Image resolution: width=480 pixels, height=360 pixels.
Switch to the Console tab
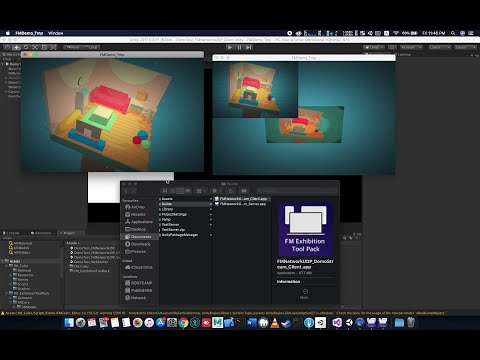click(x=11, y=233)
